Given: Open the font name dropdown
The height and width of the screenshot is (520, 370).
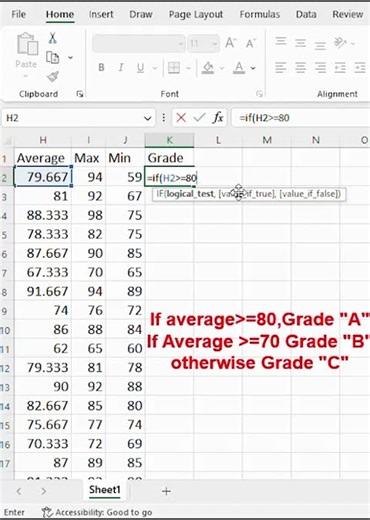Looking at the screenshot, I should [180, 43].
